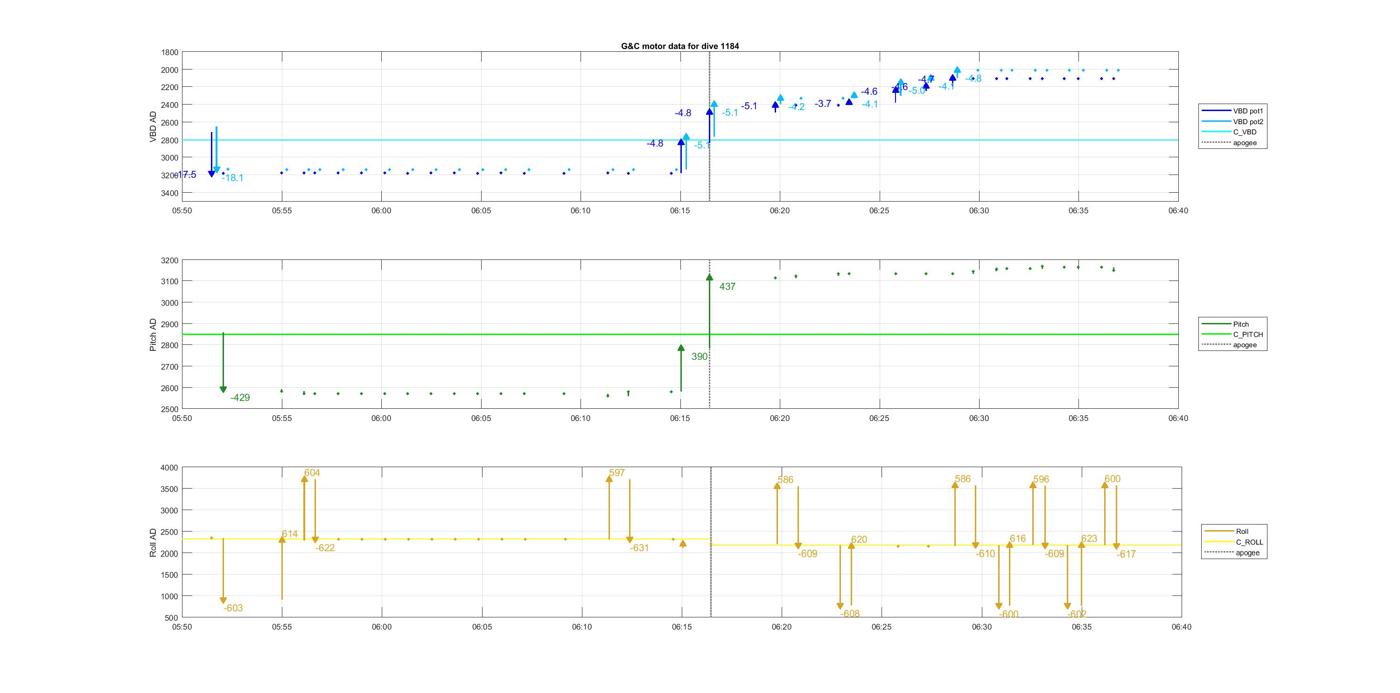This screenshot has width=1400, height=693.
Task: Click the '4000' tick on Roll AD axis
Action: (x=170, y=468)
